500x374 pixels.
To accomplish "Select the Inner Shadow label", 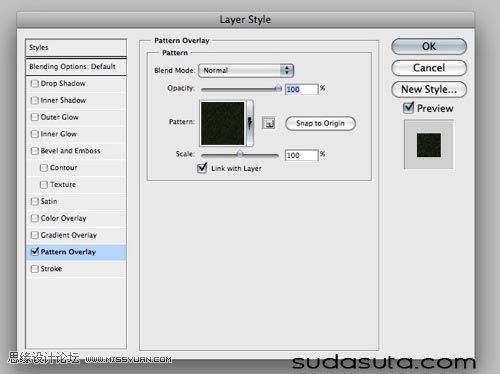I will click(x=63, y=100).
